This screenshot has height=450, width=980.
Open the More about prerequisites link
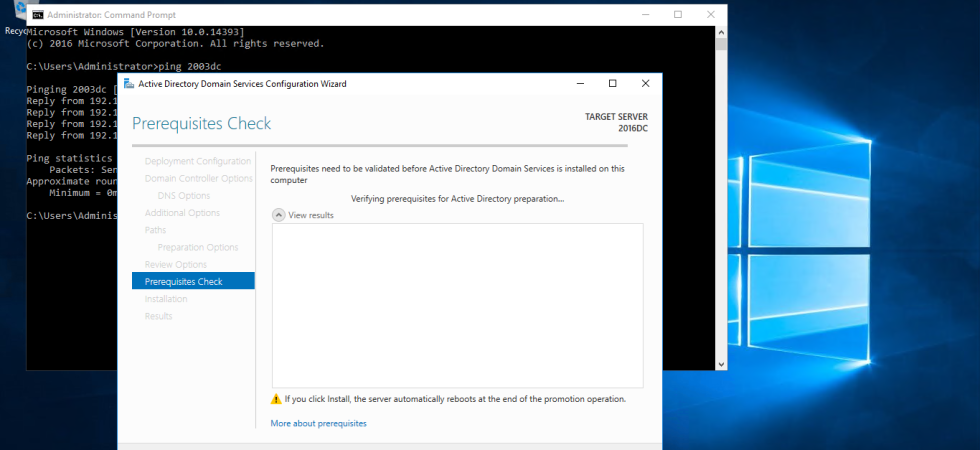point(318,423)
